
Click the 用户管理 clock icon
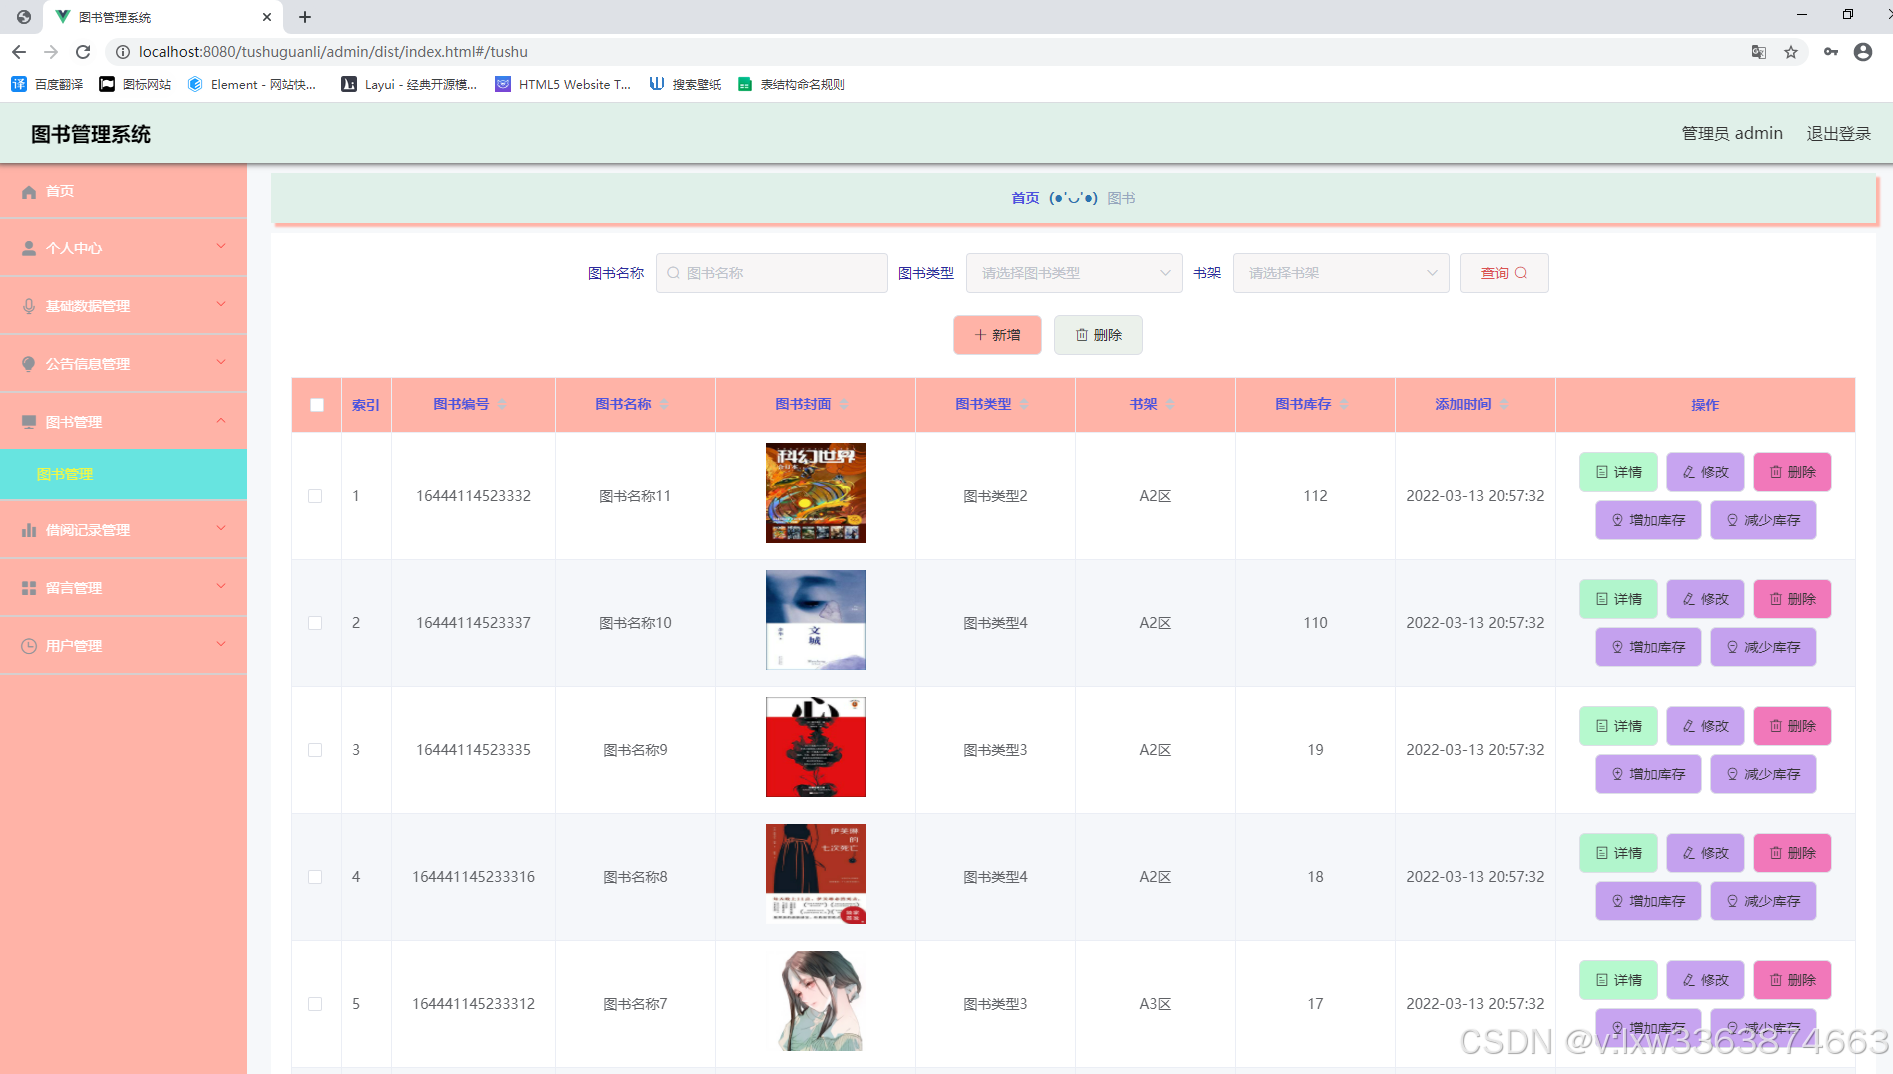29,645
